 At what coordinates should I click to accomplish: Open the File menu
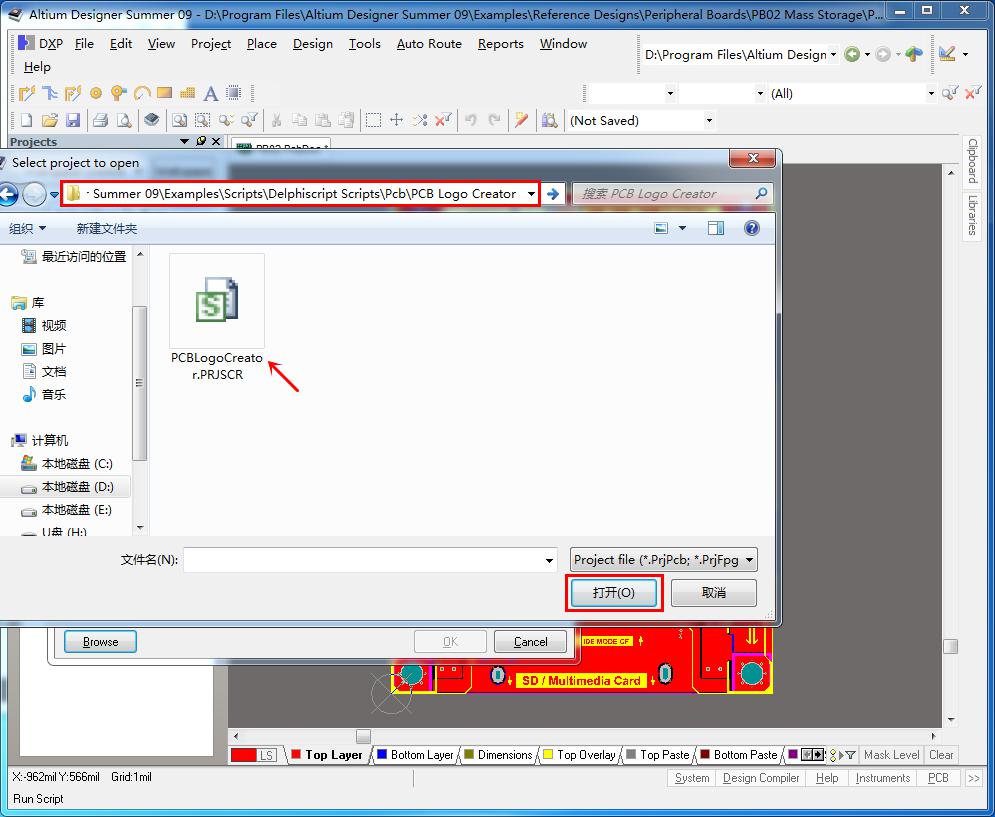tap(84, 43)
